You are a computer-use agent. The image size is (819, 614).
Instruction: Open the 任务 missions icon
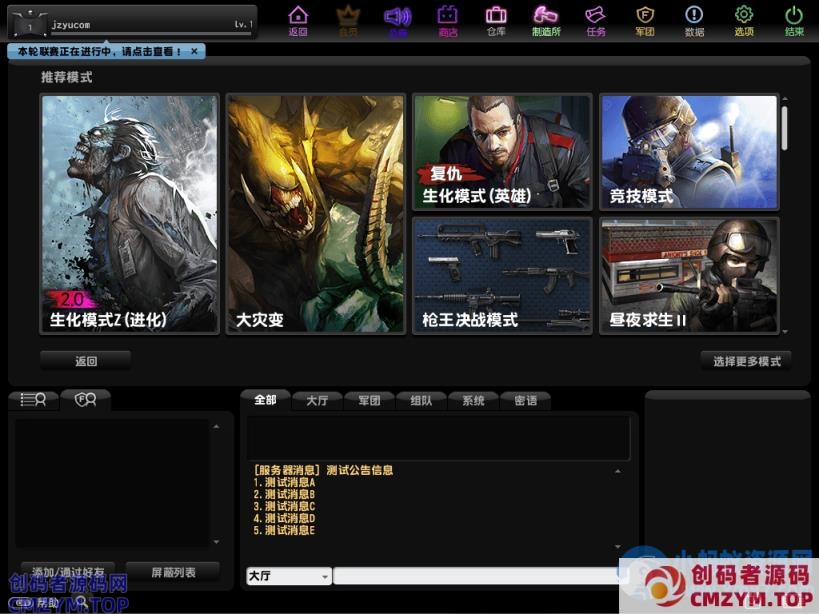pyautogui.click(x=595, y=20)
